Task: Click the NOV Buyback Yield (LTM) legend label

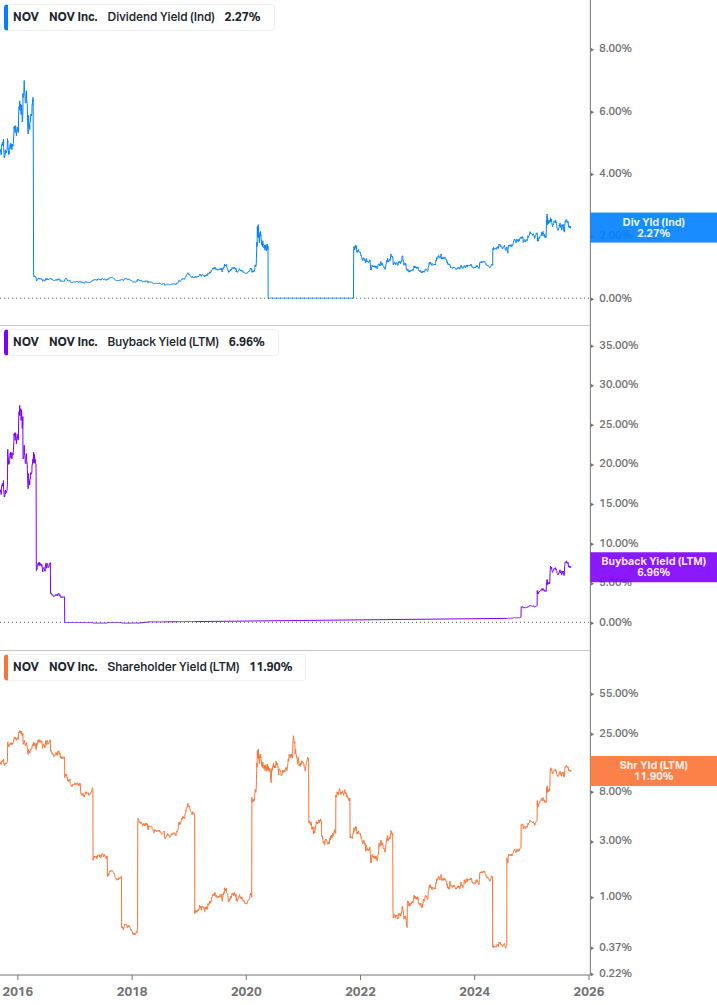Action: [x=141, y=342]
